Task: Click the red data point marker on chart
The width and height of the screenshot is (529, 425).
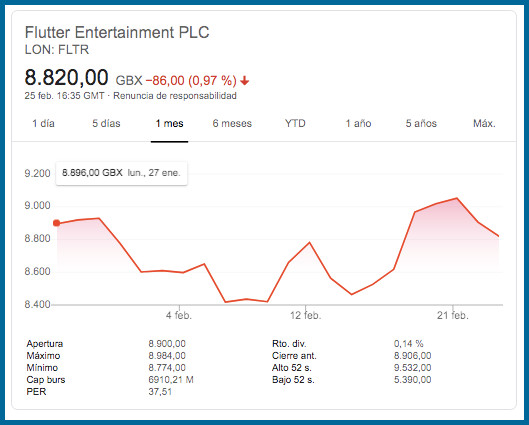Action: (x=57, y=223)
